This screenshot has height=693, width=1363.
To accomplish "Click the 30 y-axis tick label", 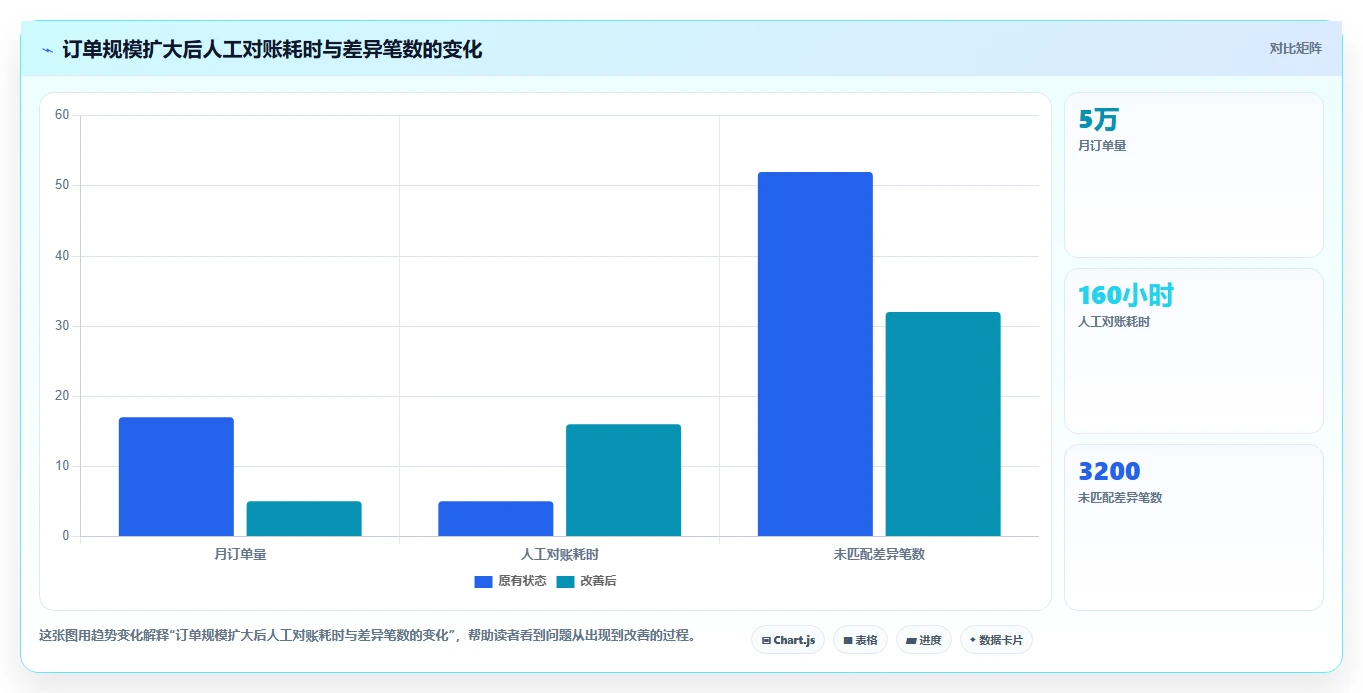I will [x=62, y=326].
